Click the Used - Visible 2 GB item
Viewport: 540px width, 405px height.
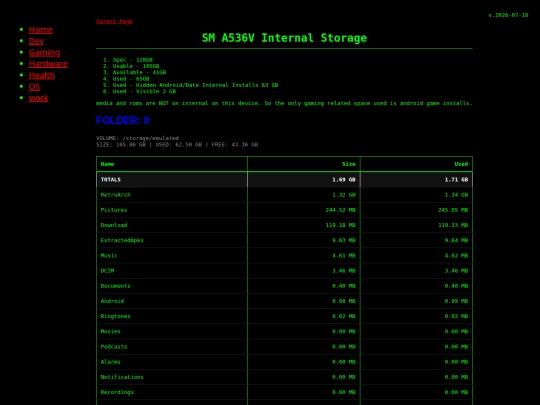pyautogui.click(x=144, y=91)
